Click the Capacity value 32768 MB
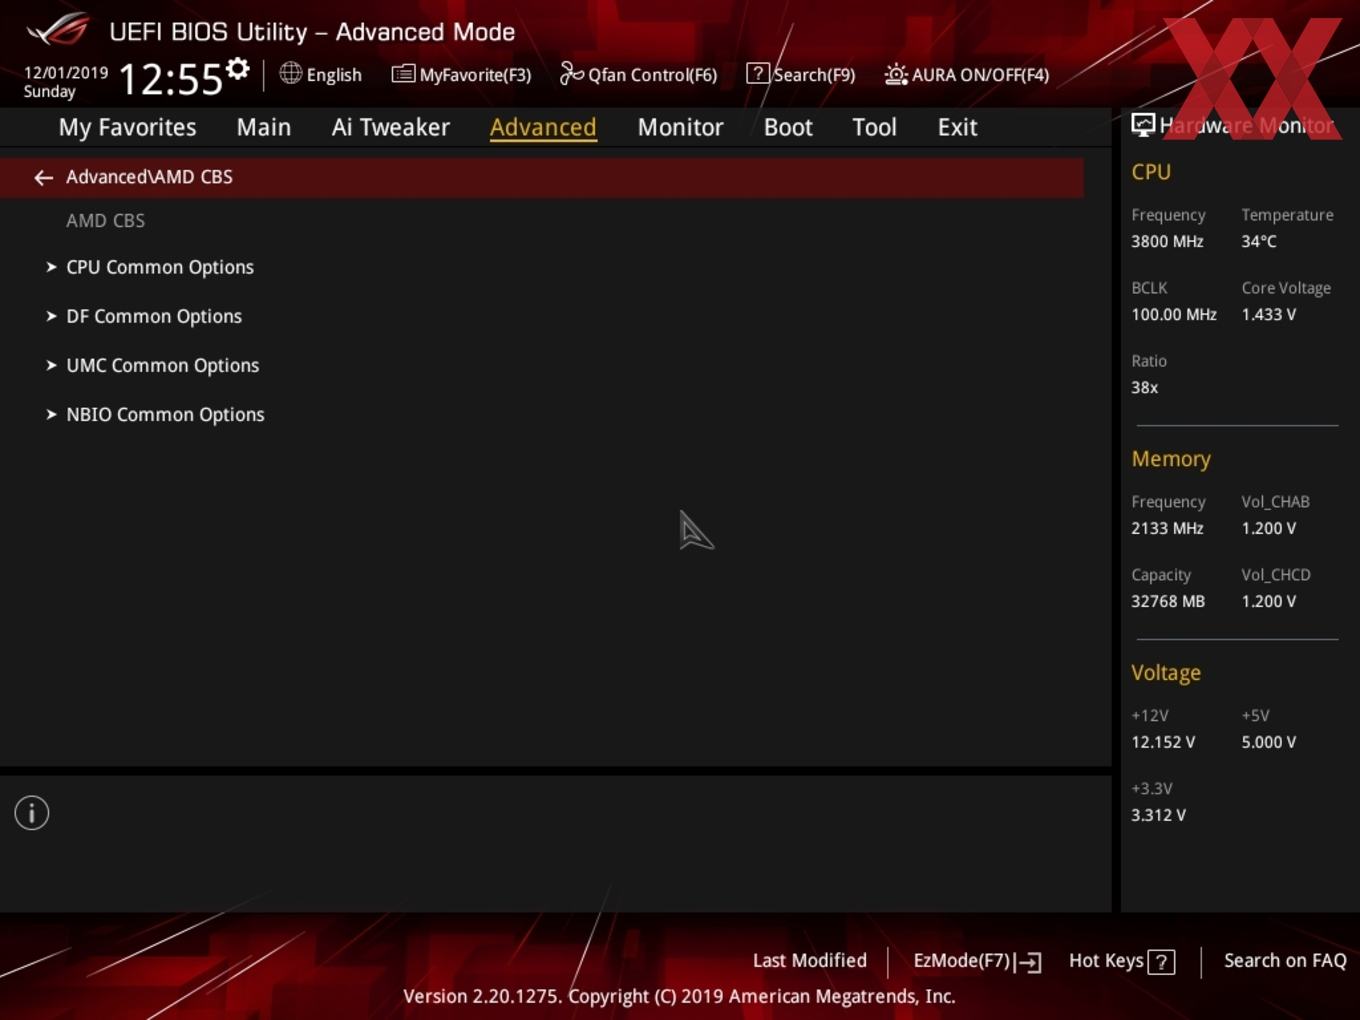Image resolution: width=1360 pixels, height=1020 pixels. tap(1168, 601)
